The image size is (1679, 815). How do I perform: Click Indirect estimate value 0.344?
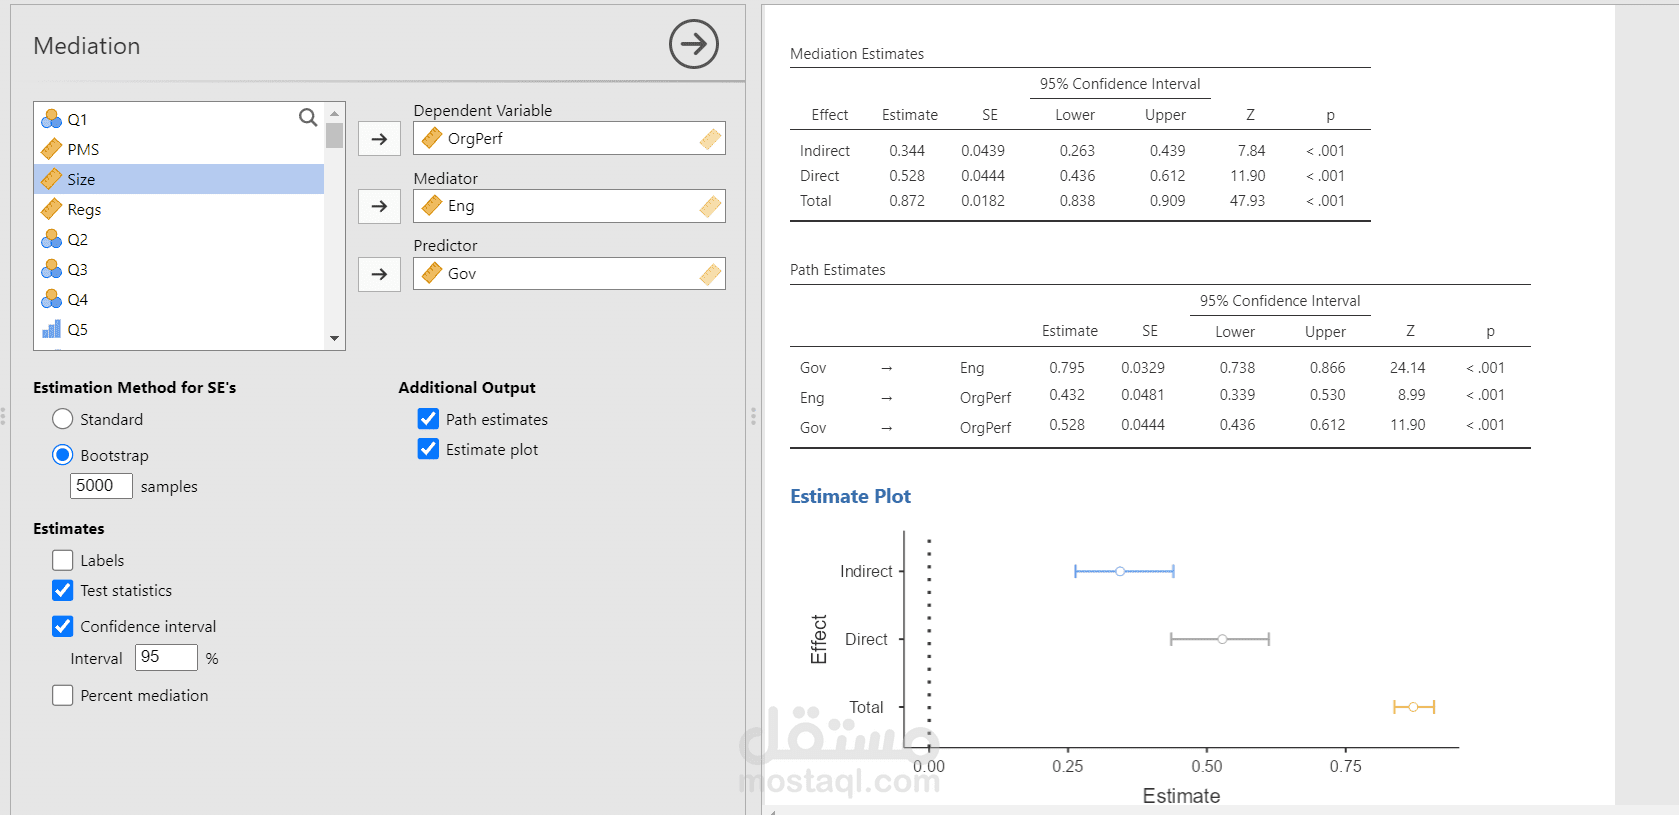(907, 151)
